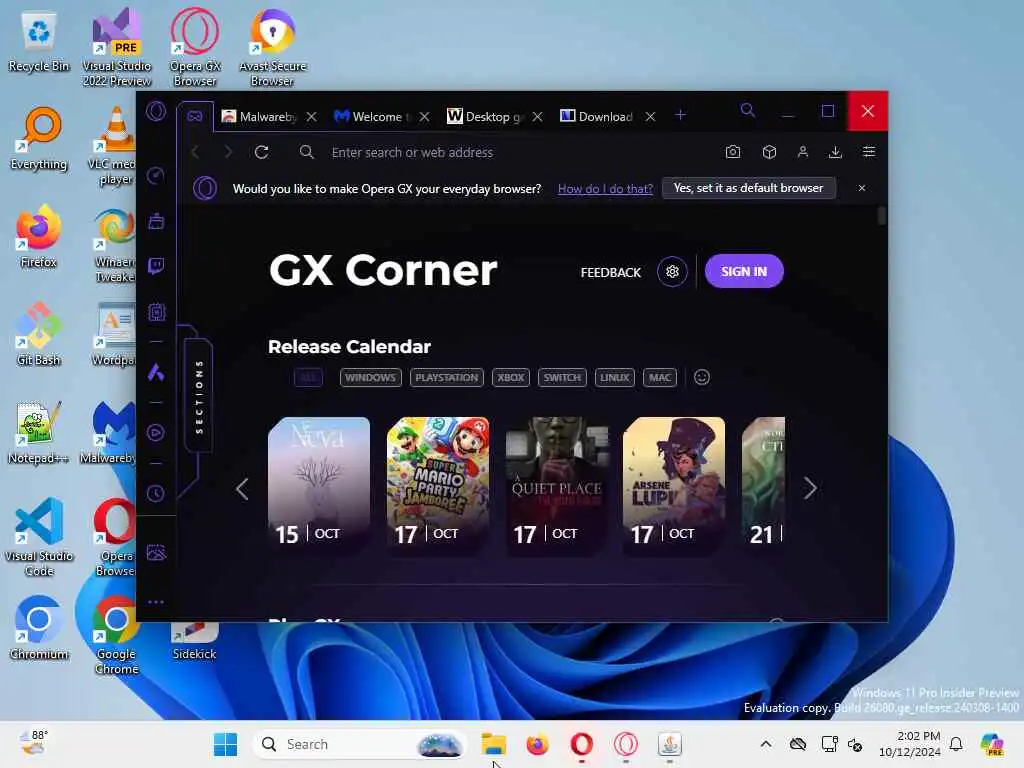Click 'Yes, set it as default browser'
Screen dimensions: 1024x768
pyautogui.click(x=748, y=188)
